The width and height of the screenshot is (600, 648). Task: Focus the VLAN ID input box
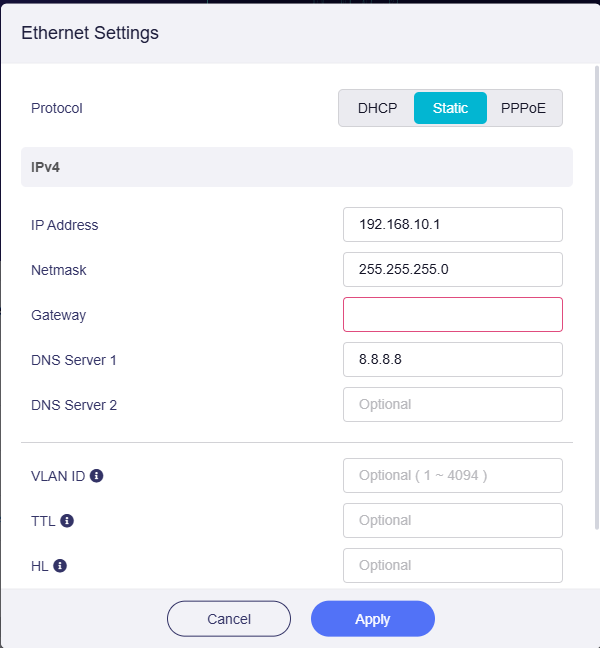coord(452,476)
